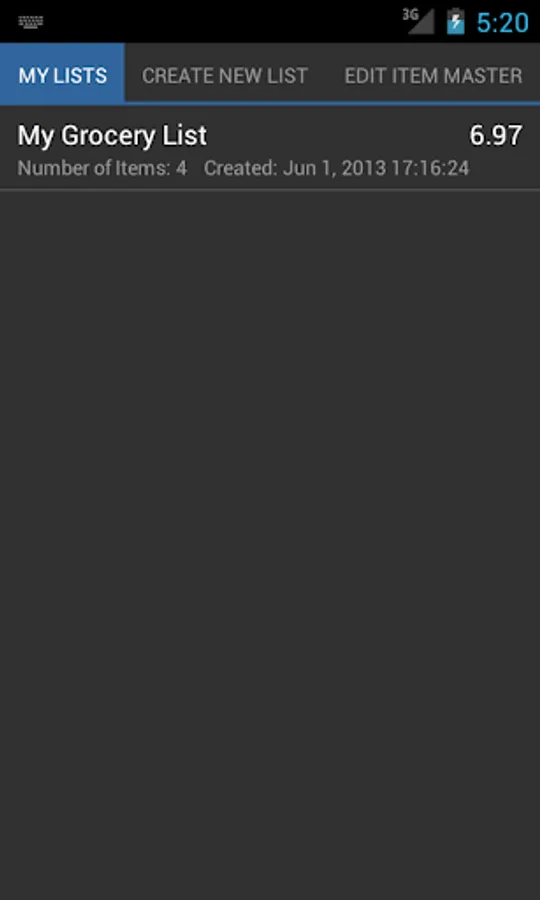Switch to the MY LISTS tab
Viewport: 540px width, 900px height.
coord(63,75)
